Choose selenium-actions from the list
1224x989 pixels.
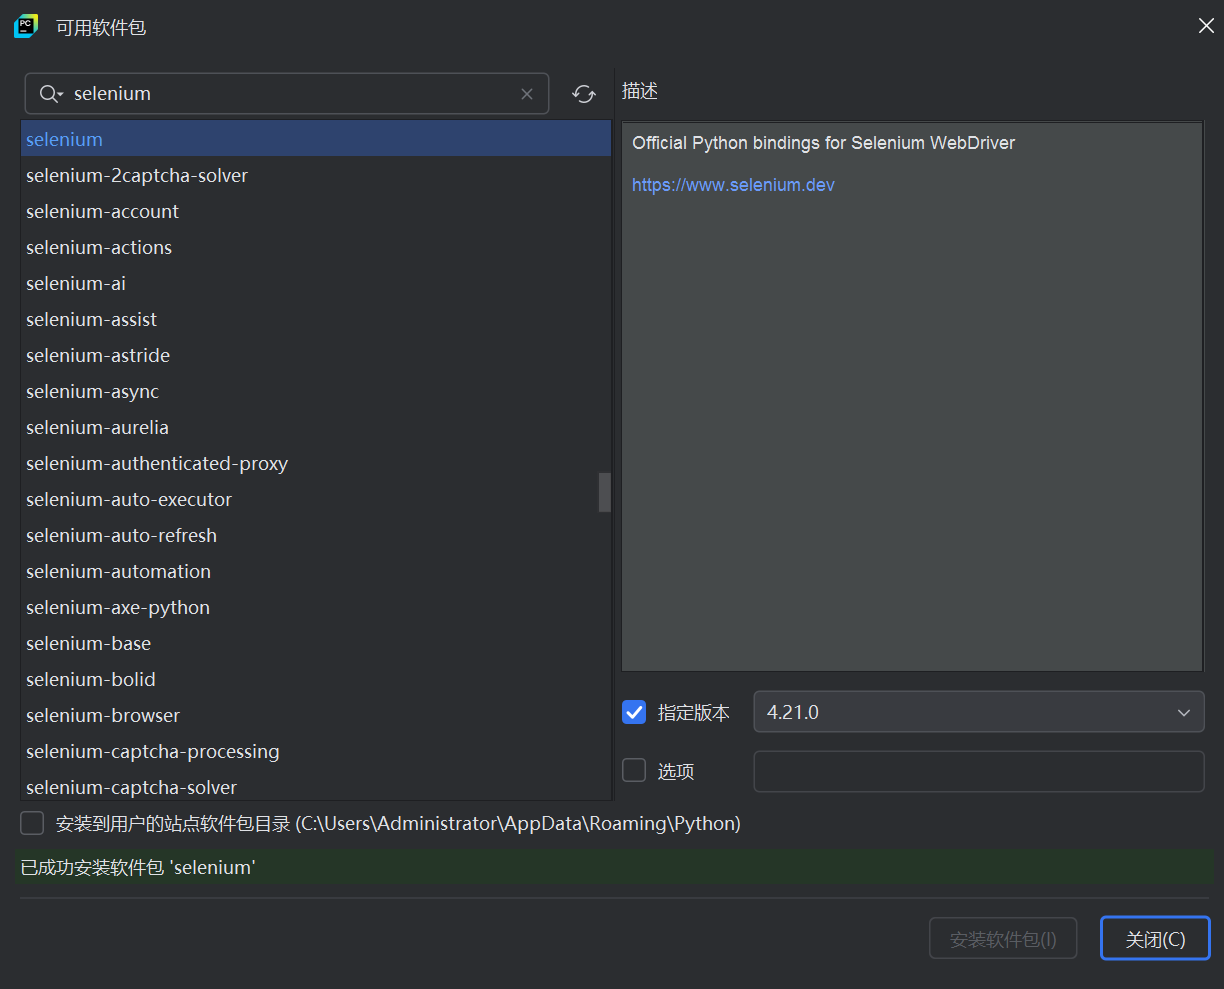[316, 247]
